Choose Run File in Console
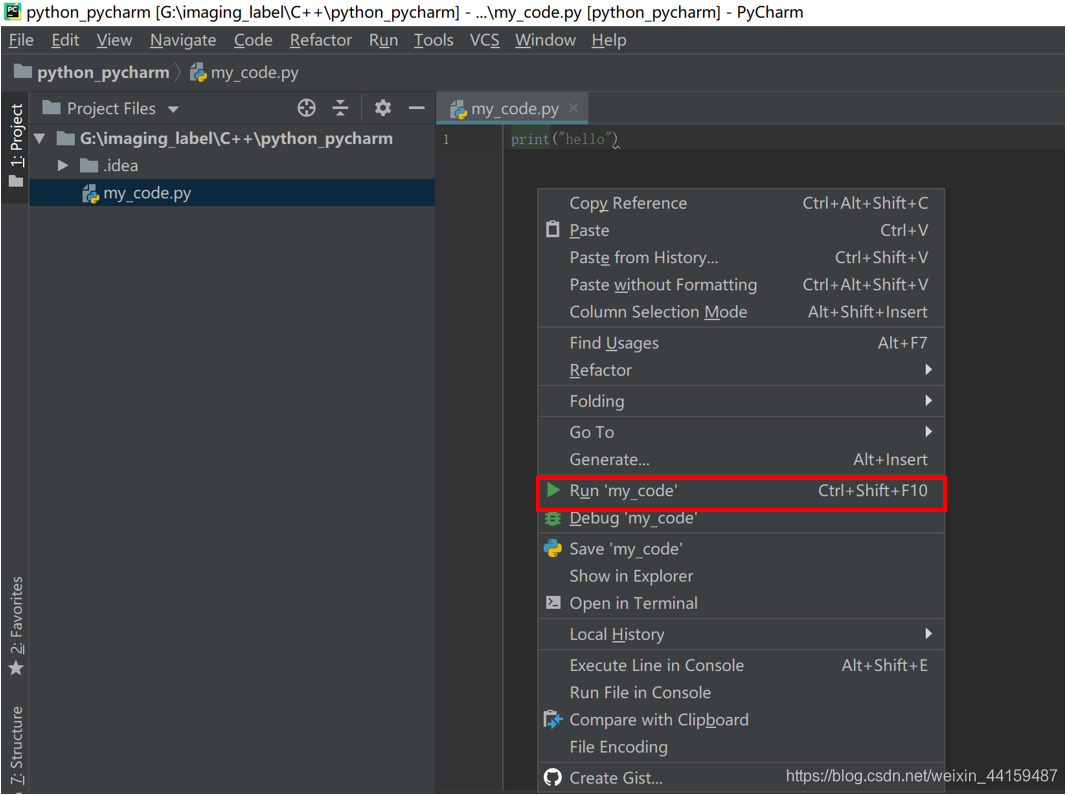1068x795 pixels. tap(741, 693)
